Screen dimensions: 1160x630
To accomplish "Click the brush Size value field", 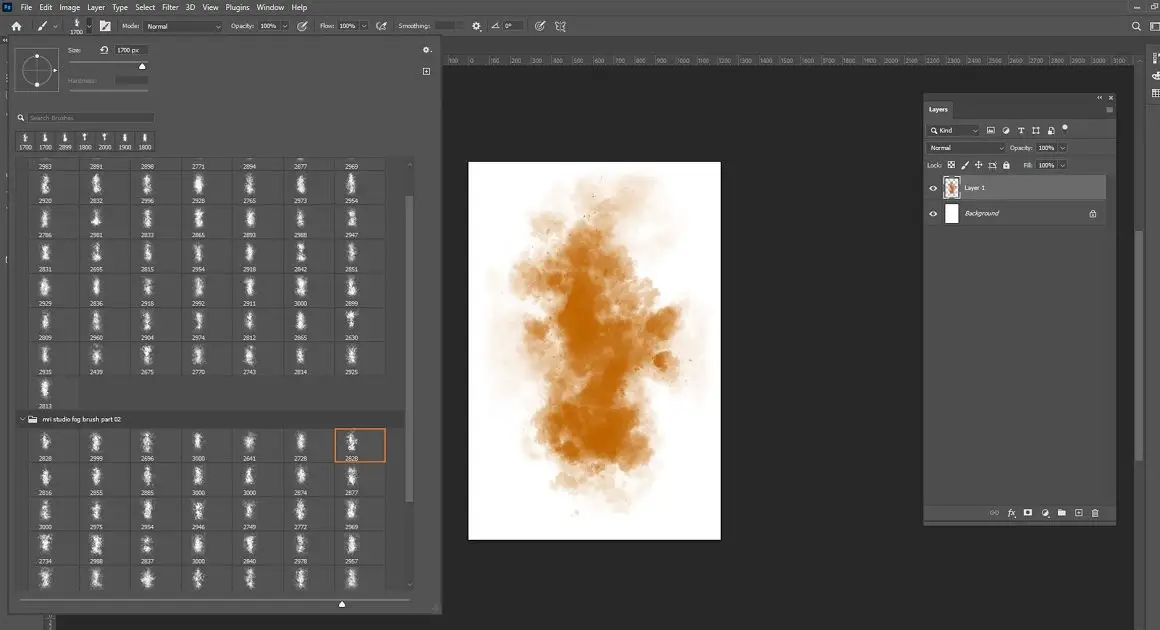I will [x=131, y=50].
